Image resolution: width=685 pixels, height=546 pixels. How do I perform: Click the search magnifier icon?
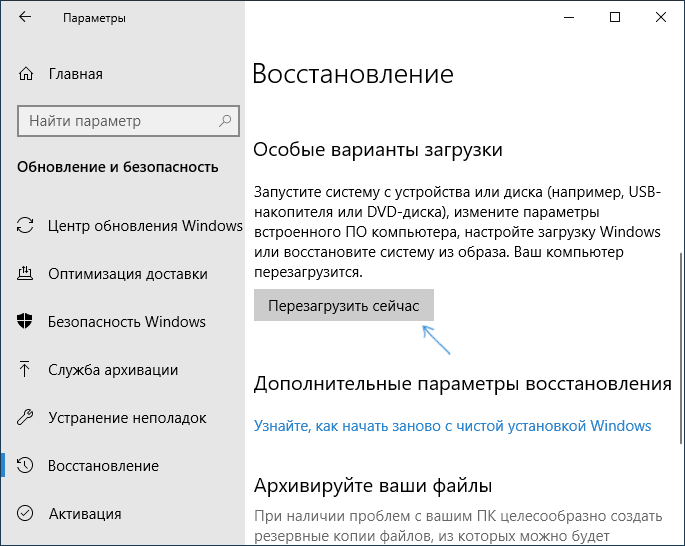coord(225,121)
